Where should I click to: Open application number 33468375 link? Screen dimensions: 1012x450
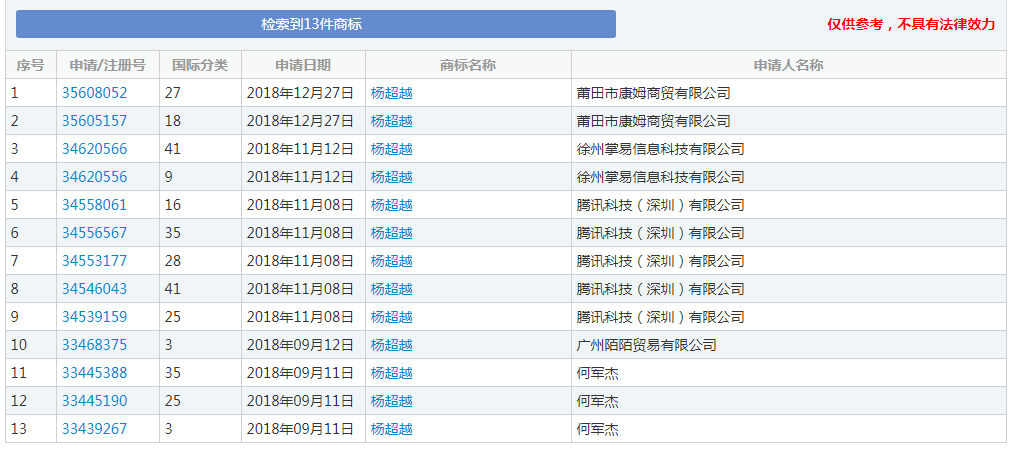click(x=95, y=345)
